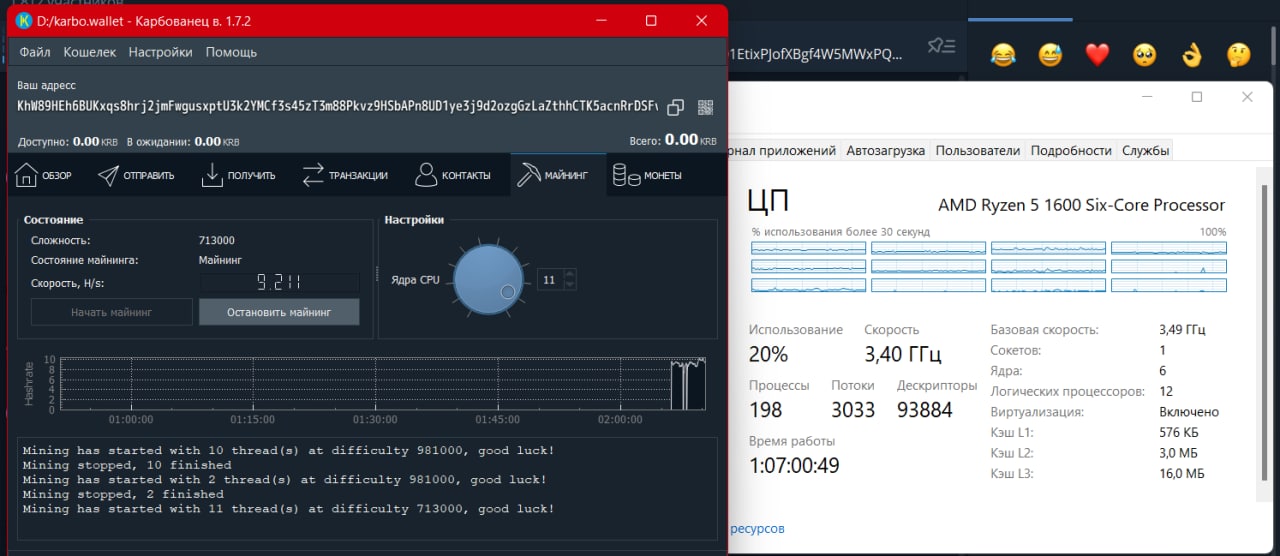Screen dimensions: 1280x556
Task: Open the Получить receive tab
Action: 238,175
